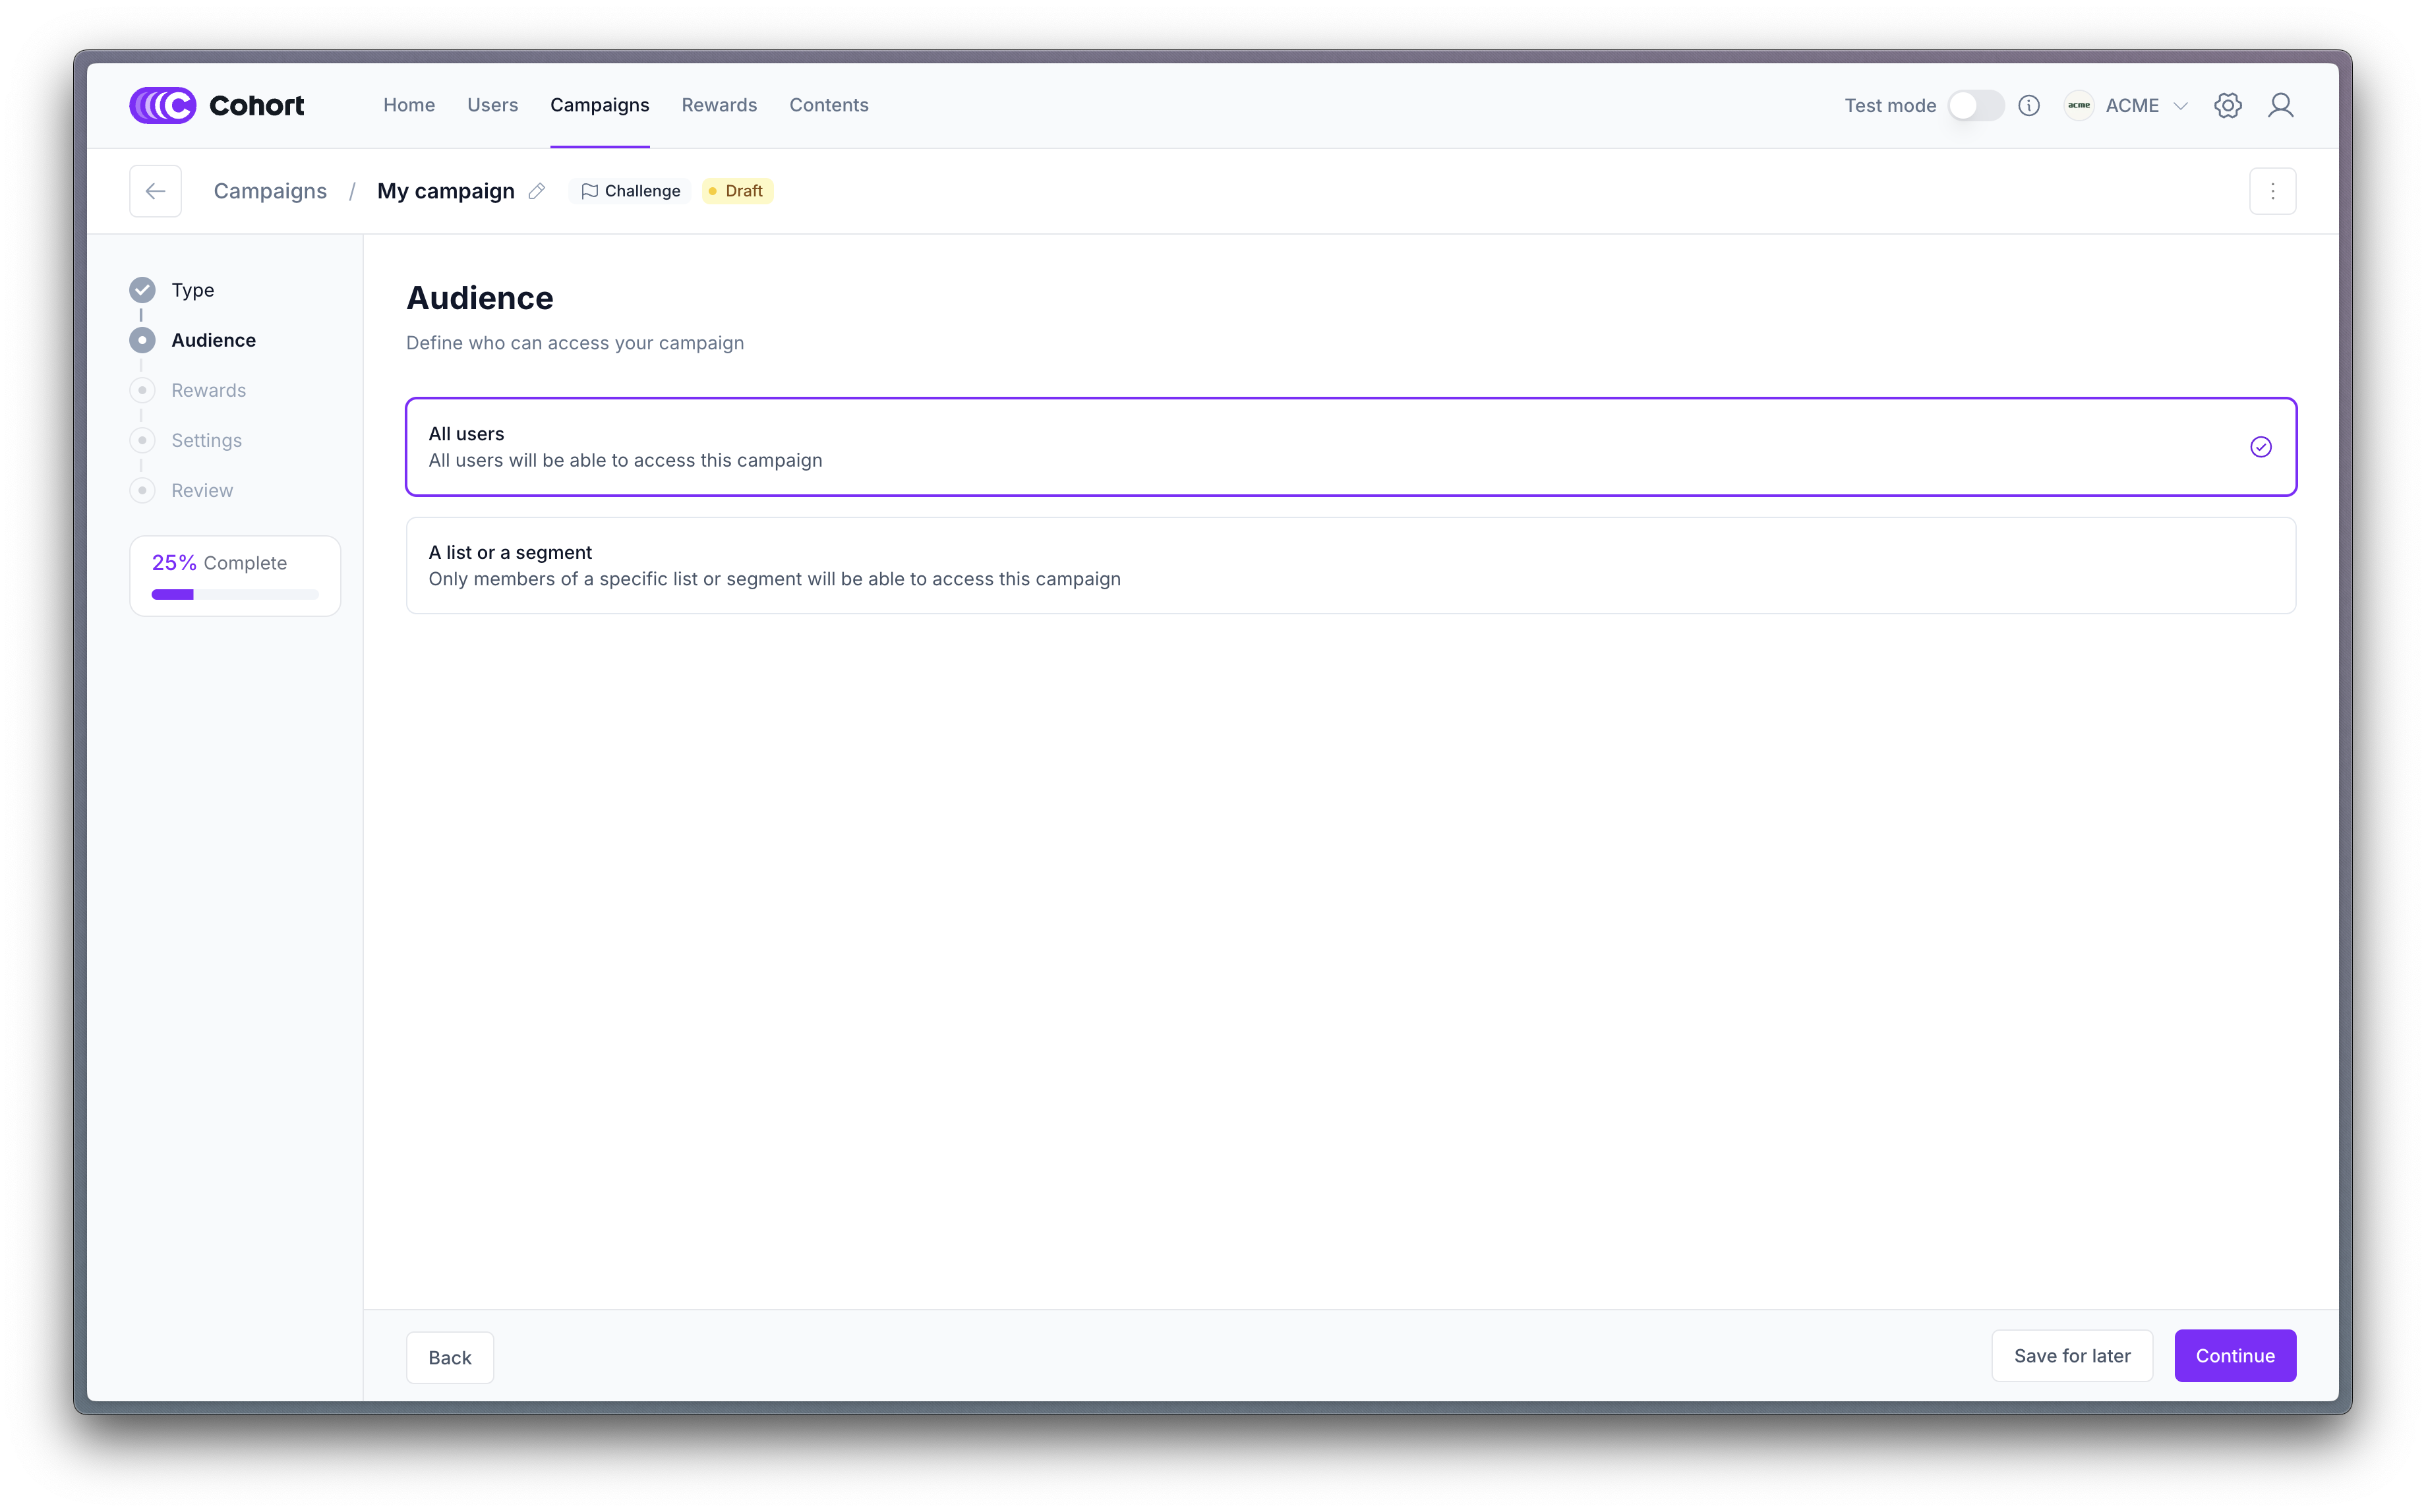Viewport: 2426px width, 1512px height.
Task: Click the Test mode info icon
Action: 2029,105
